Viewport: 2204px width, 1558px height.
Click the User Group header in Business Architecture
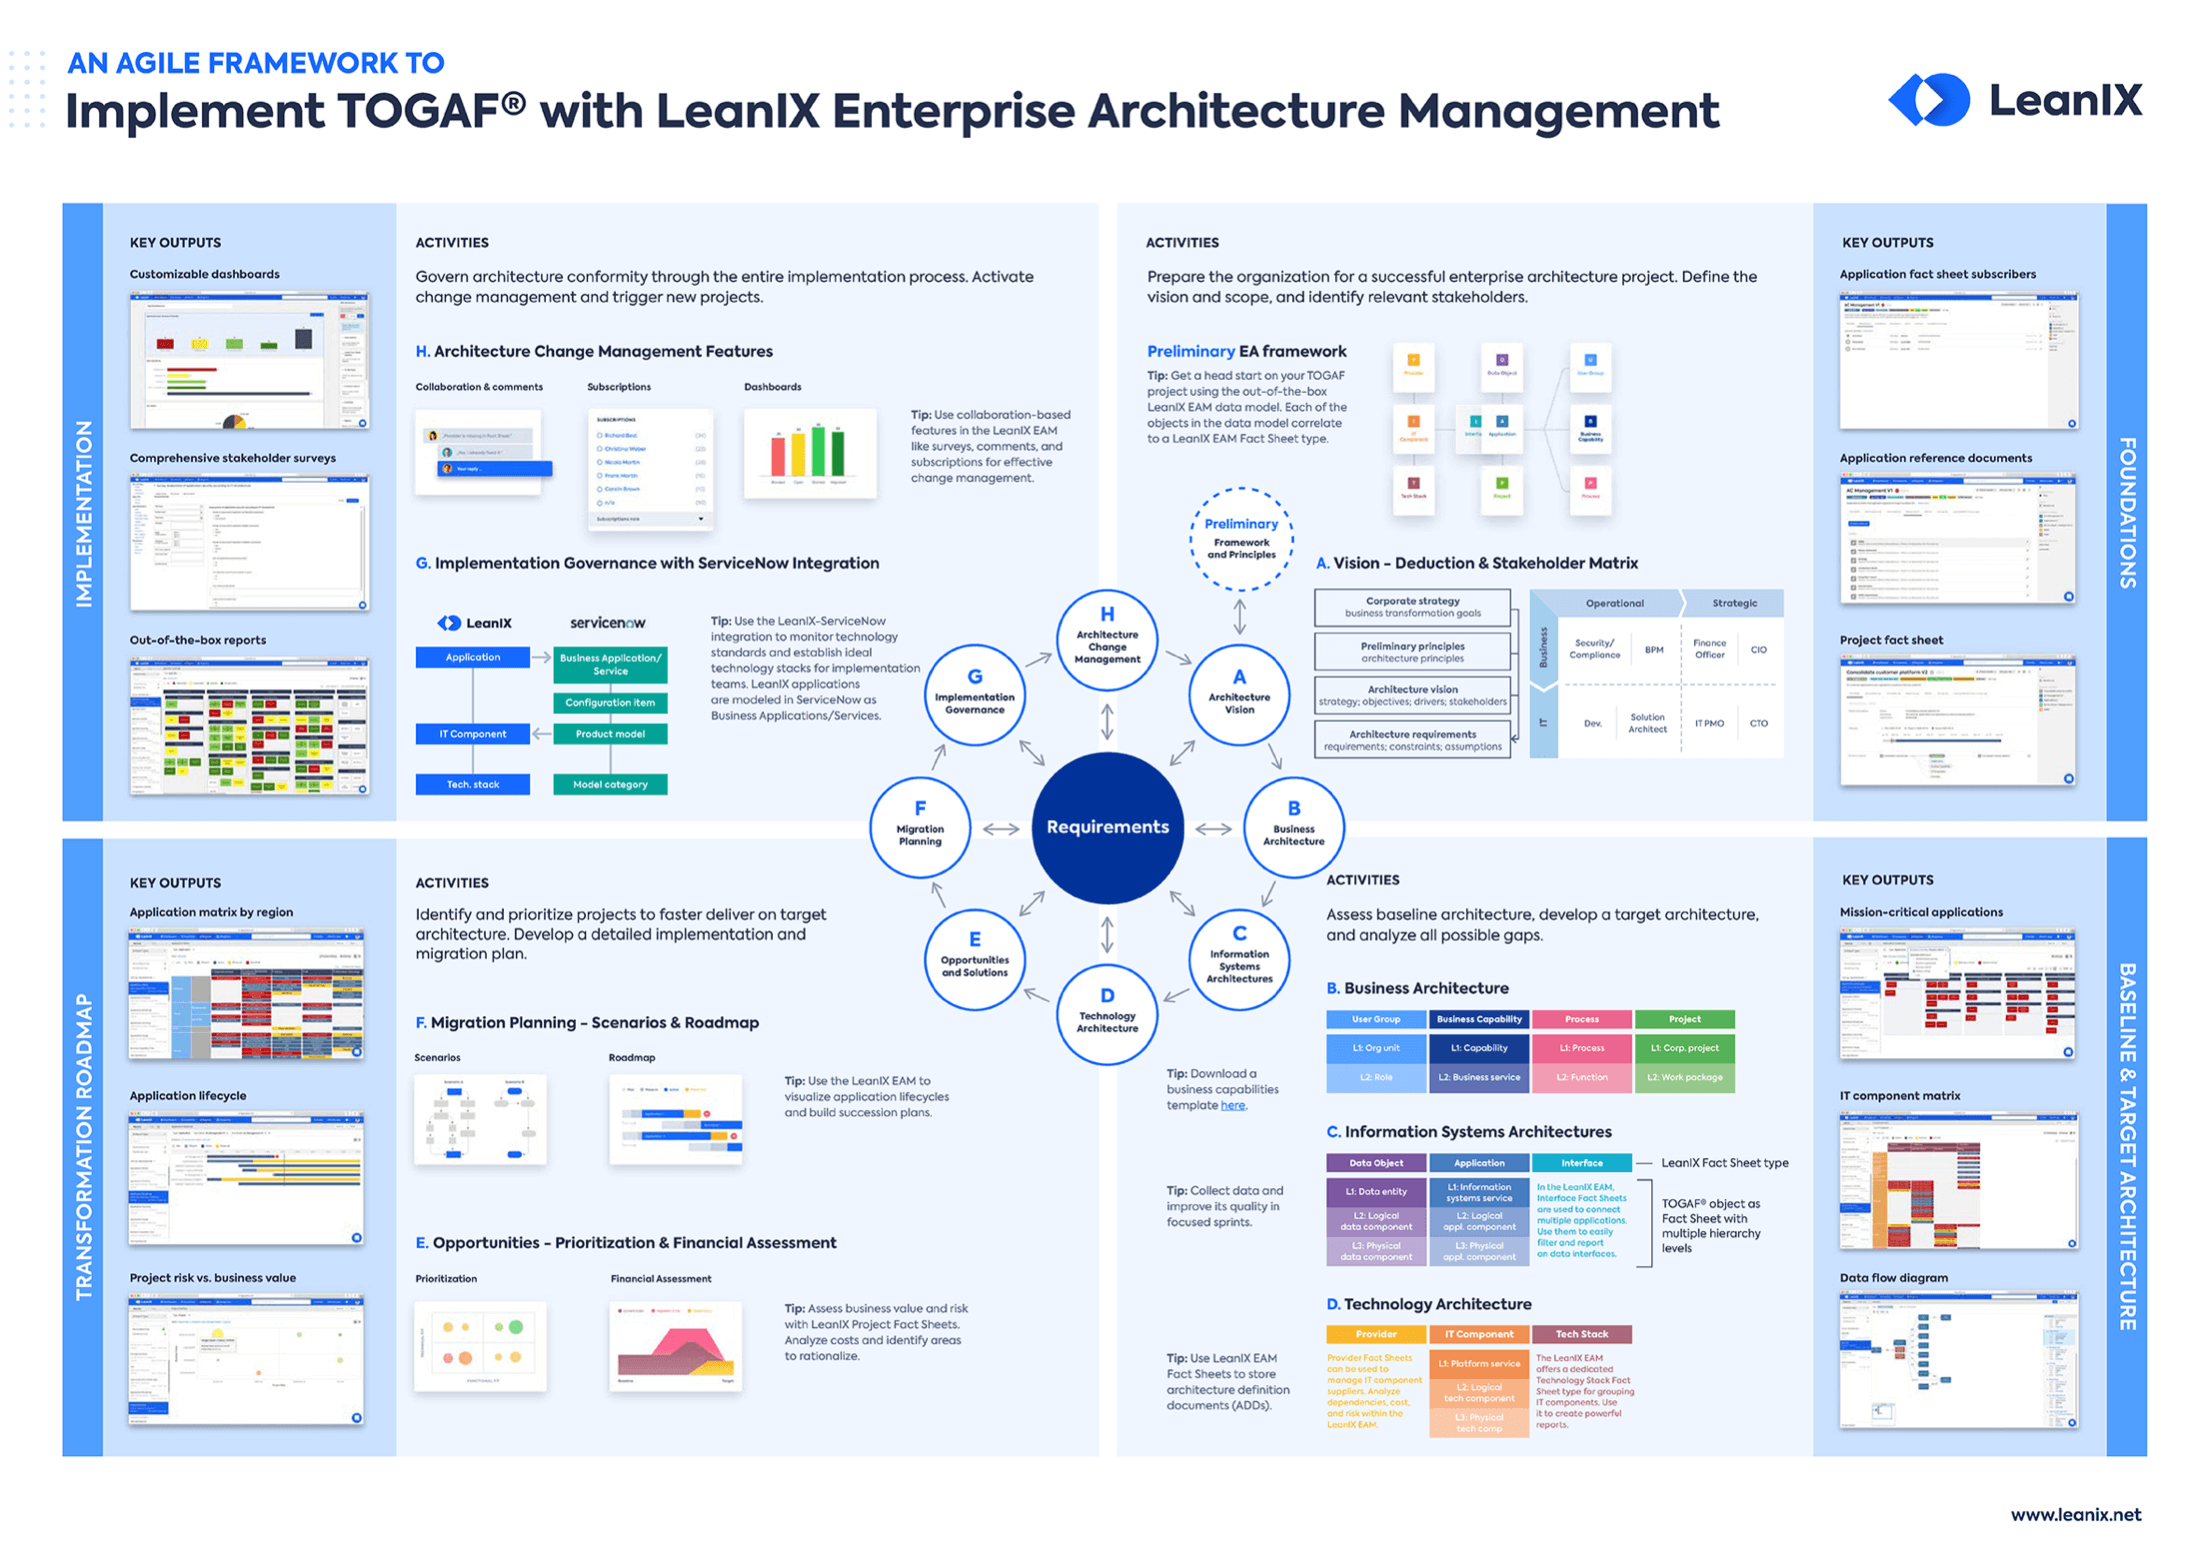pyautogui.click(x=1375, y=1019)
